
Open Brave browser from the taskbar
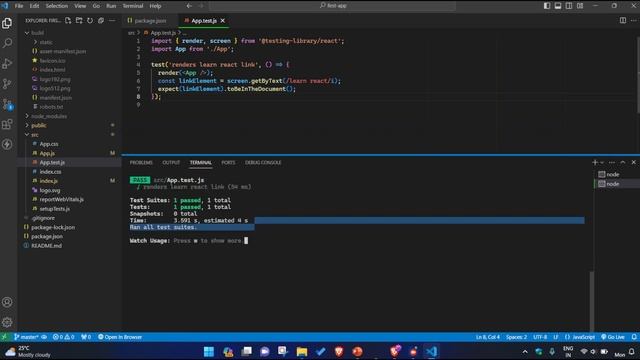point(339,351)
